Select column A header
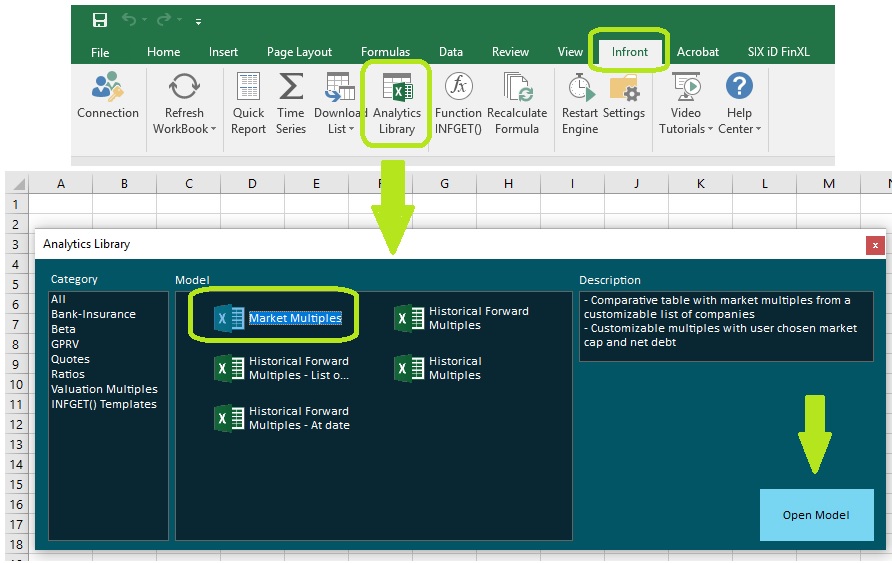Viewport: 892px width, 563px height. click(60, 184)
